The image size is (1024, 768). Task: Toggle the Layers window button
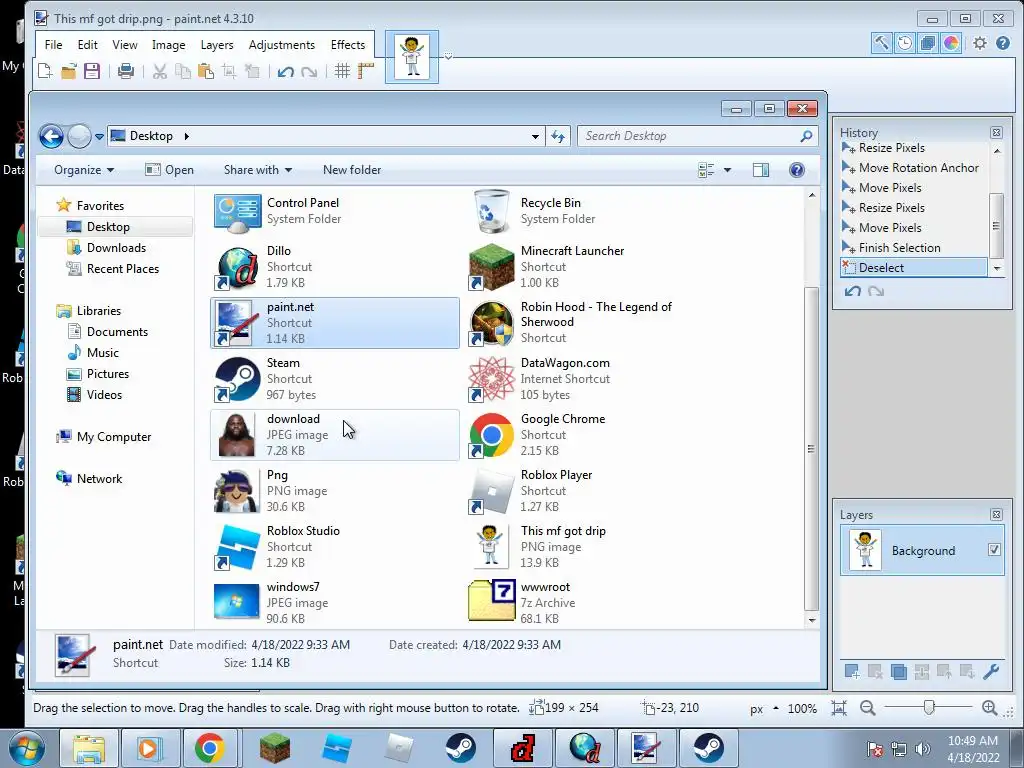point(927,43)
